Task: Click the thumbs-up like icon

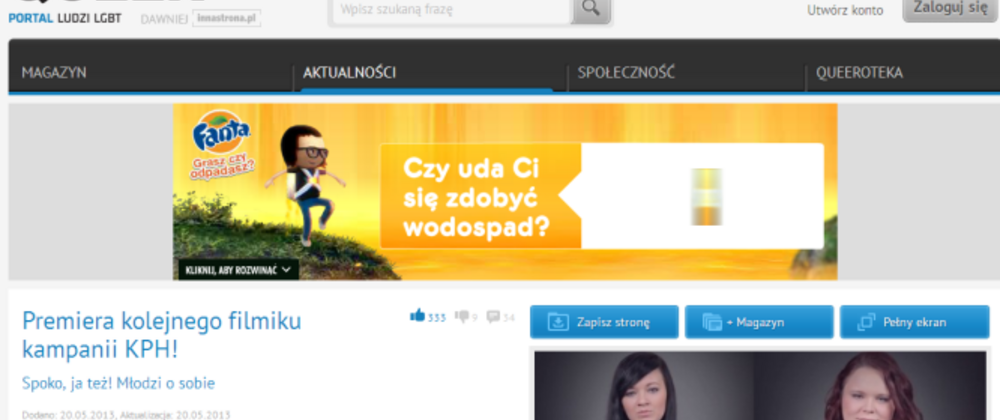Action: [418, 315]
